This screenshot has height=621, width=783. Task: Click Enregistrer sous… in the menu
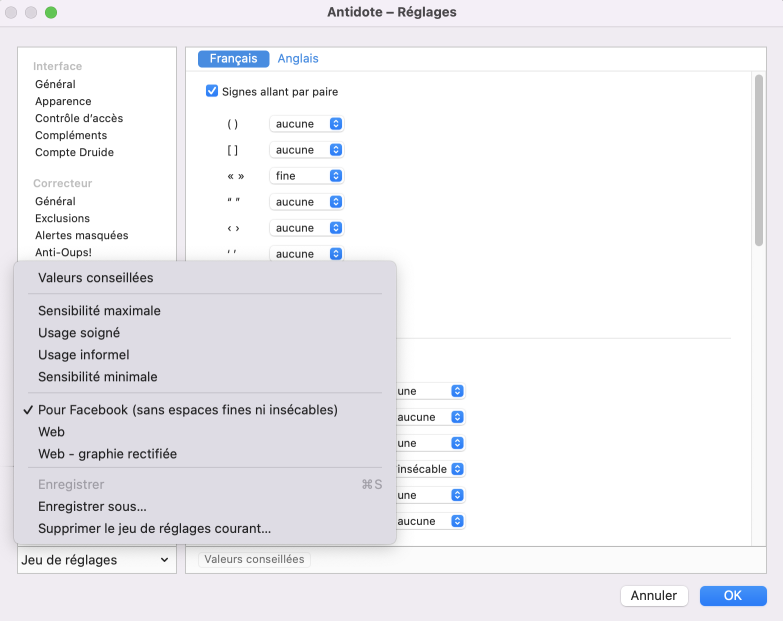coord(92,507)
